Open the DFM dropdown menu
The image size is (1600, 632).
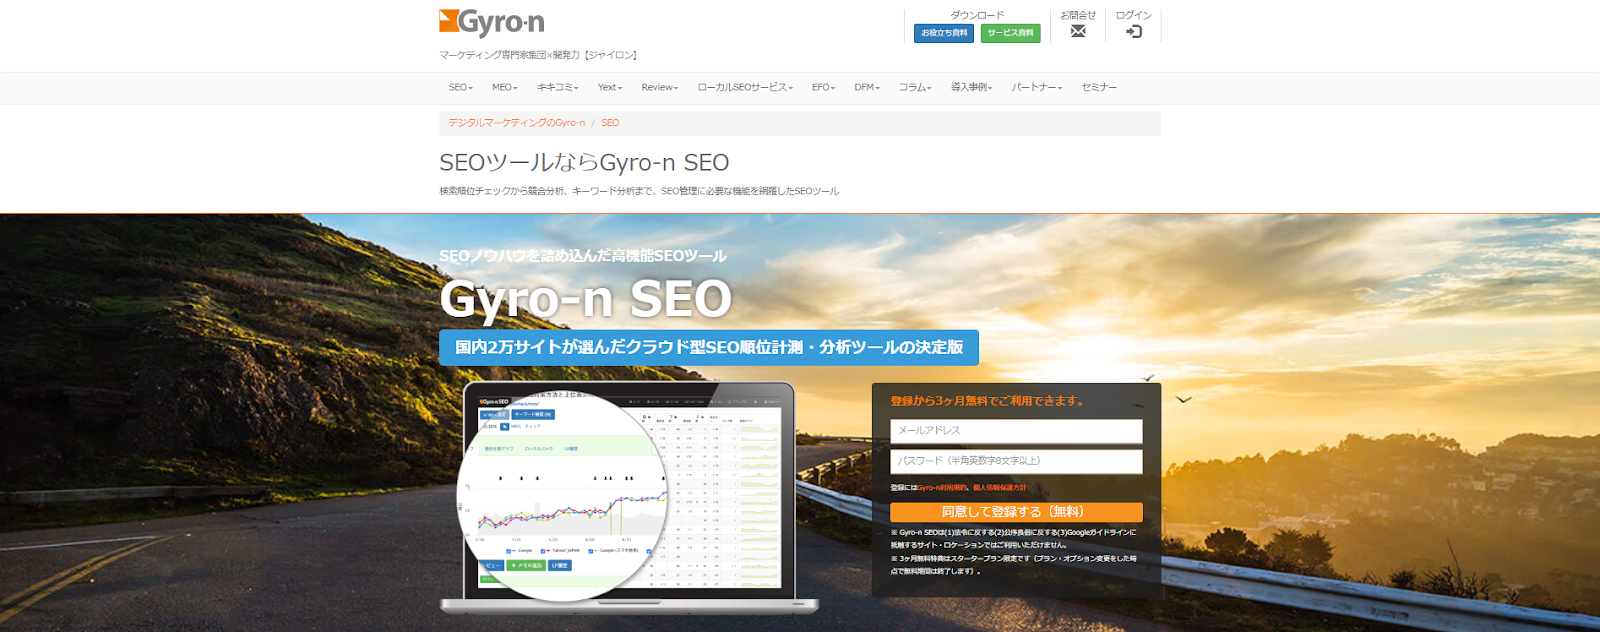867,88
